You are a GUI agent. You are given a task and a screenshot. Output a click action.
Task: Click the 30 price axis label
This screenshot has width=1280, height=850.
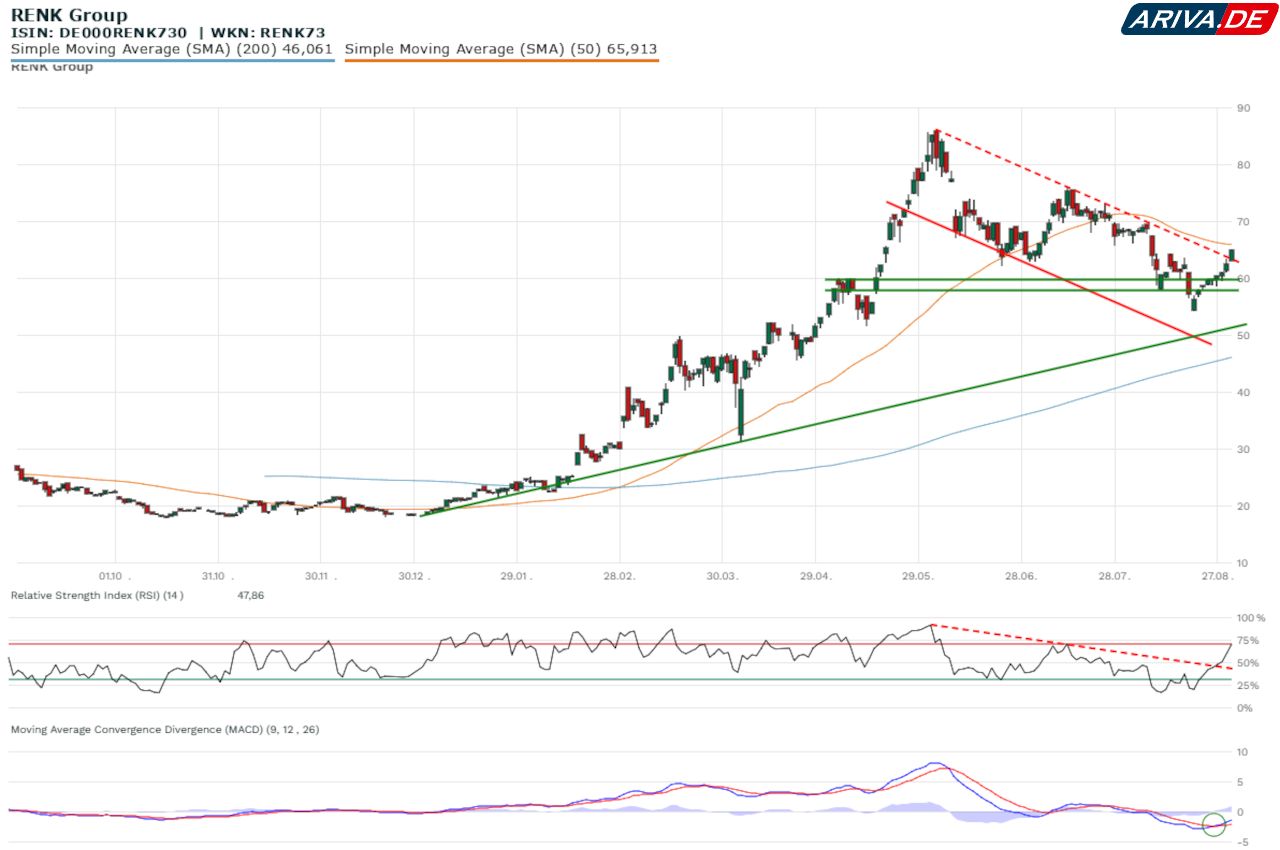[x=1243, y=450]
